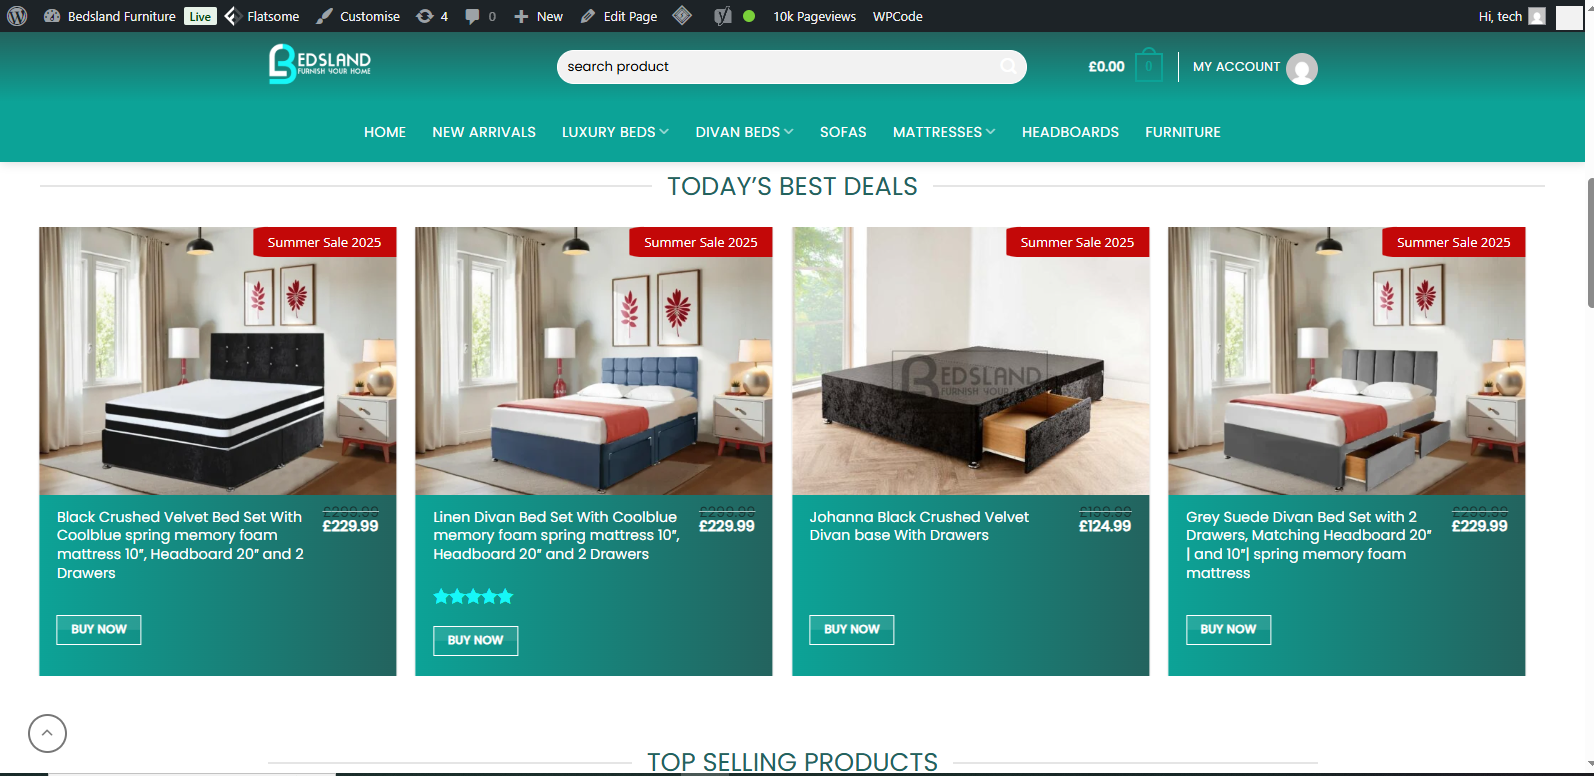Open the comments bubble icon

tap(480, 16)
